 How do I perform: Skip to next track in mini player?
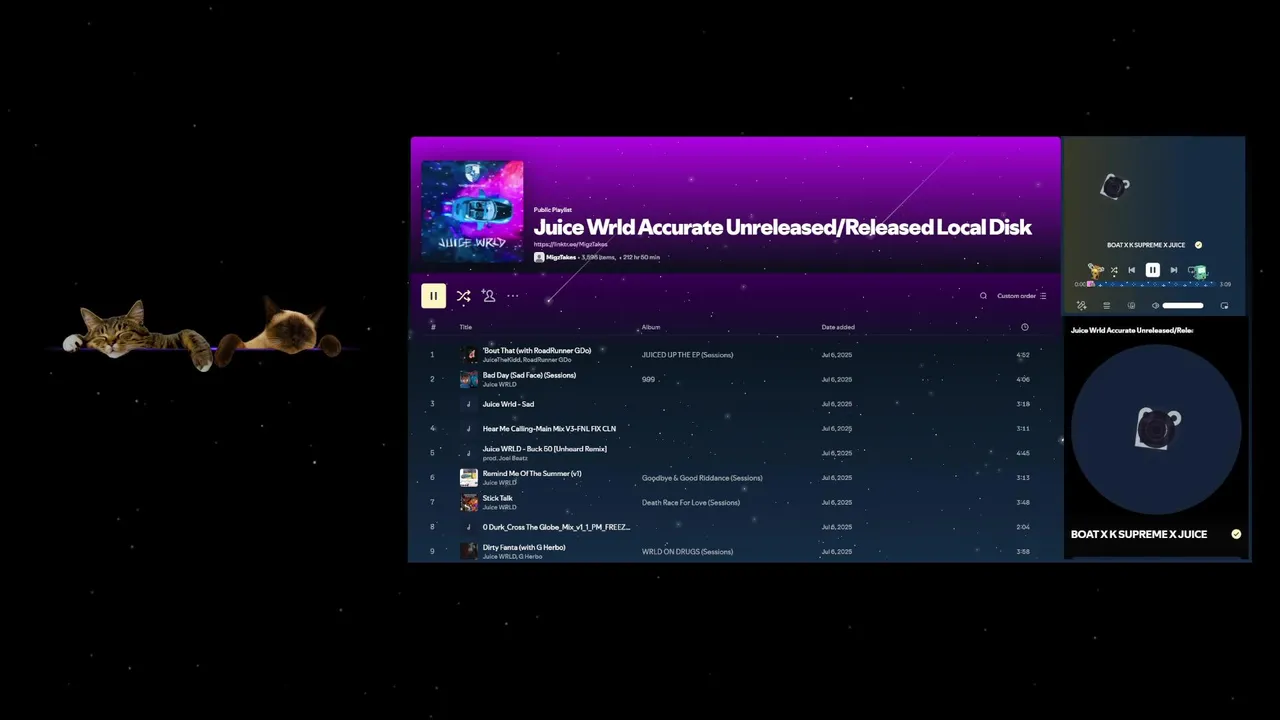(x=1174, y=270)
